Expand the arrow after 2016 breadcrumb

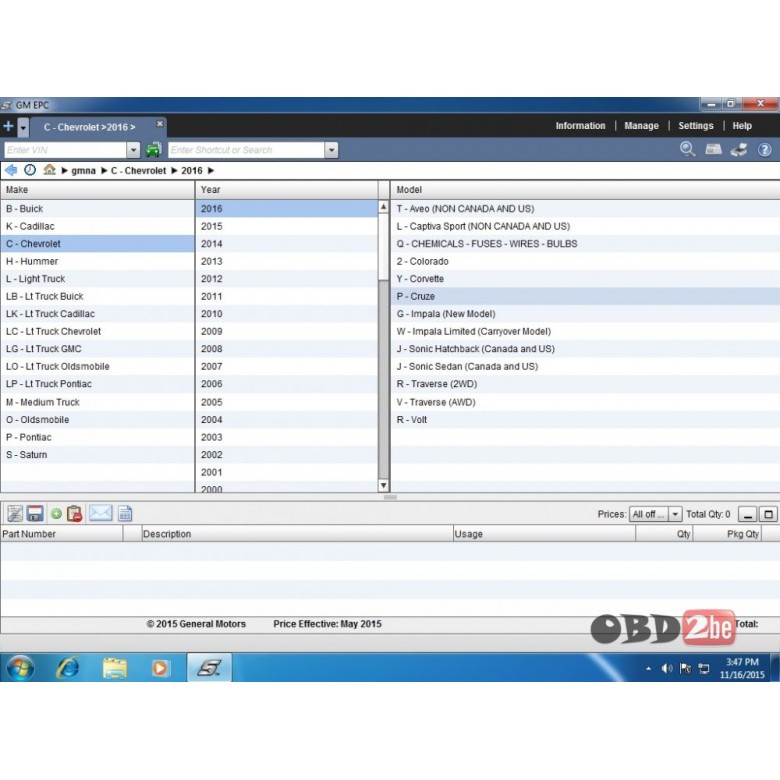pos(210,171)
